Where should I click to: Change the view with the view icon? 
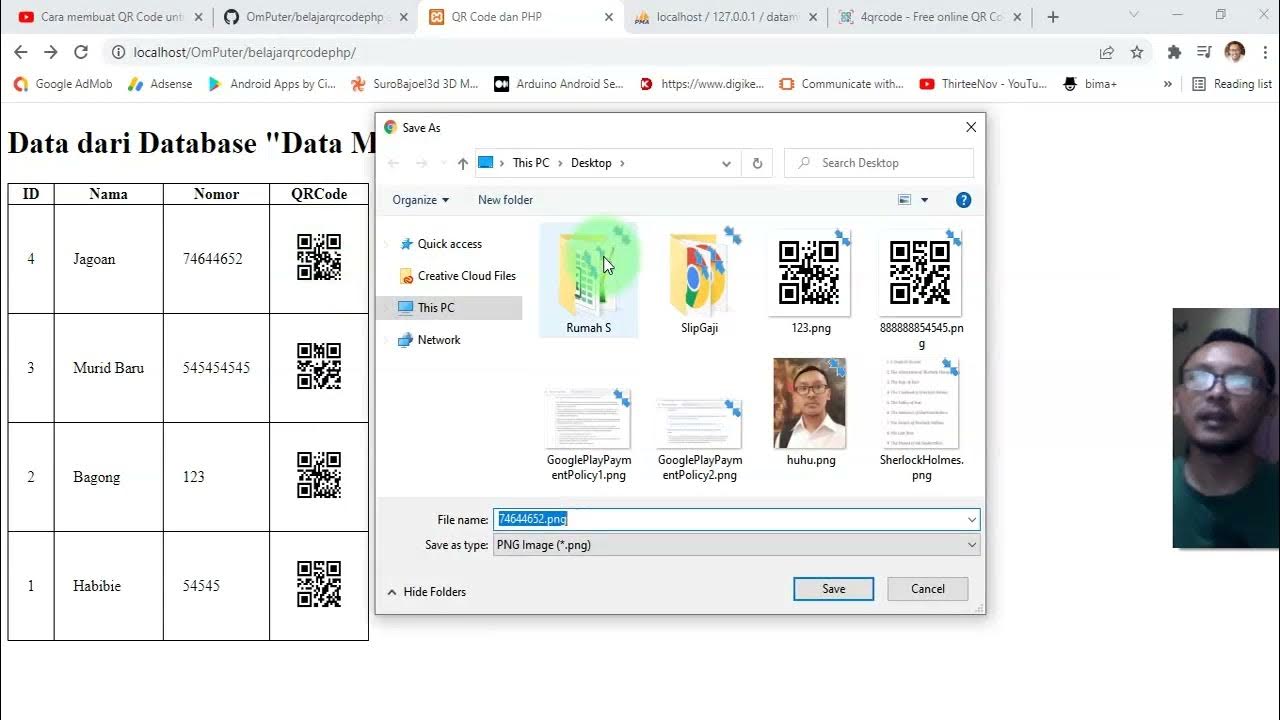904,200
